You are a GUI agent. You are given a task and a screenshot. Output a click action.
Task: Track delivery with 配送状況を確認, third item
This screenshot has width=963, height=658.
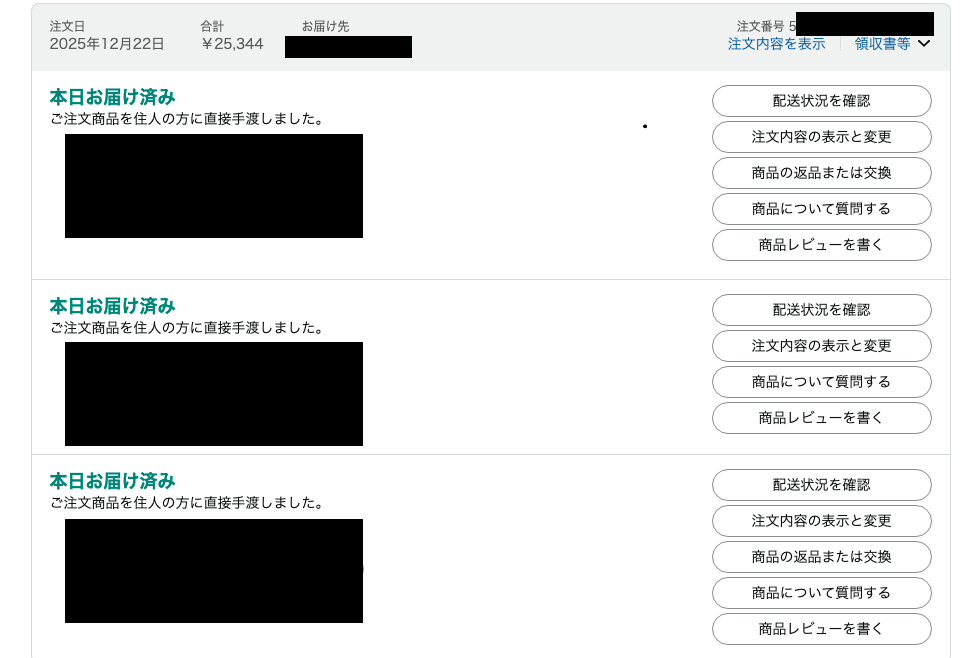click(x=821, y=485)
